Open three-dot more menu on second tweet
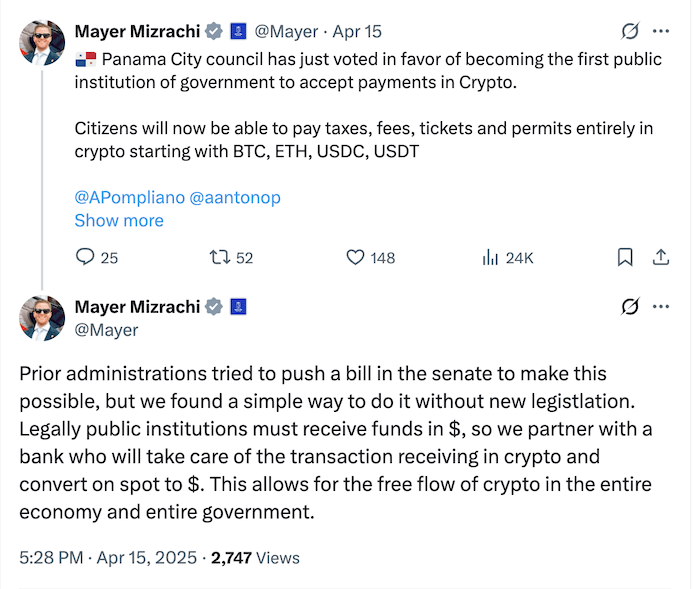 (x=661, y=306)
